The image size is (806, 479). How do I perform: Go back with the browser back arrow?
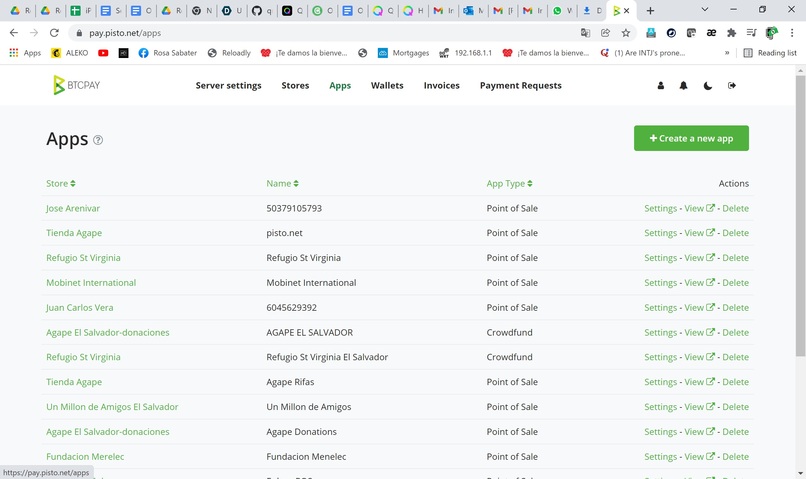(14, 33)
